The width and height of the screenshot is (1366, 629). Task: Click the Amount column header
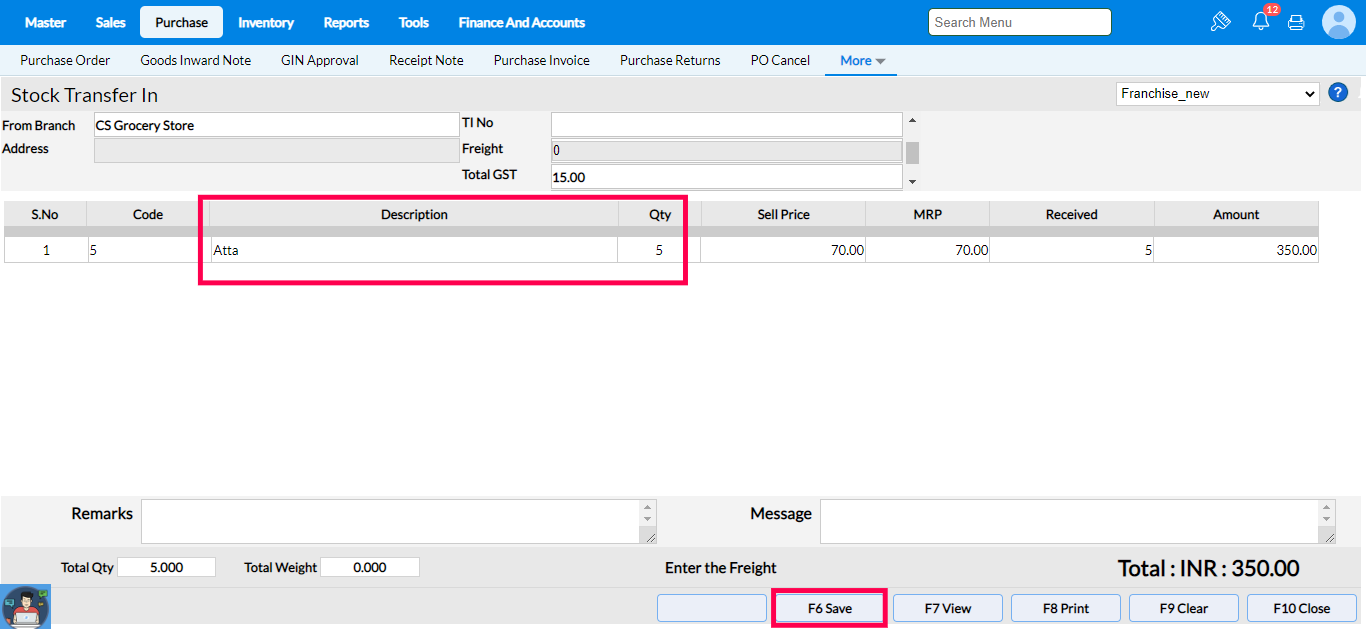tap(1237, 214)
